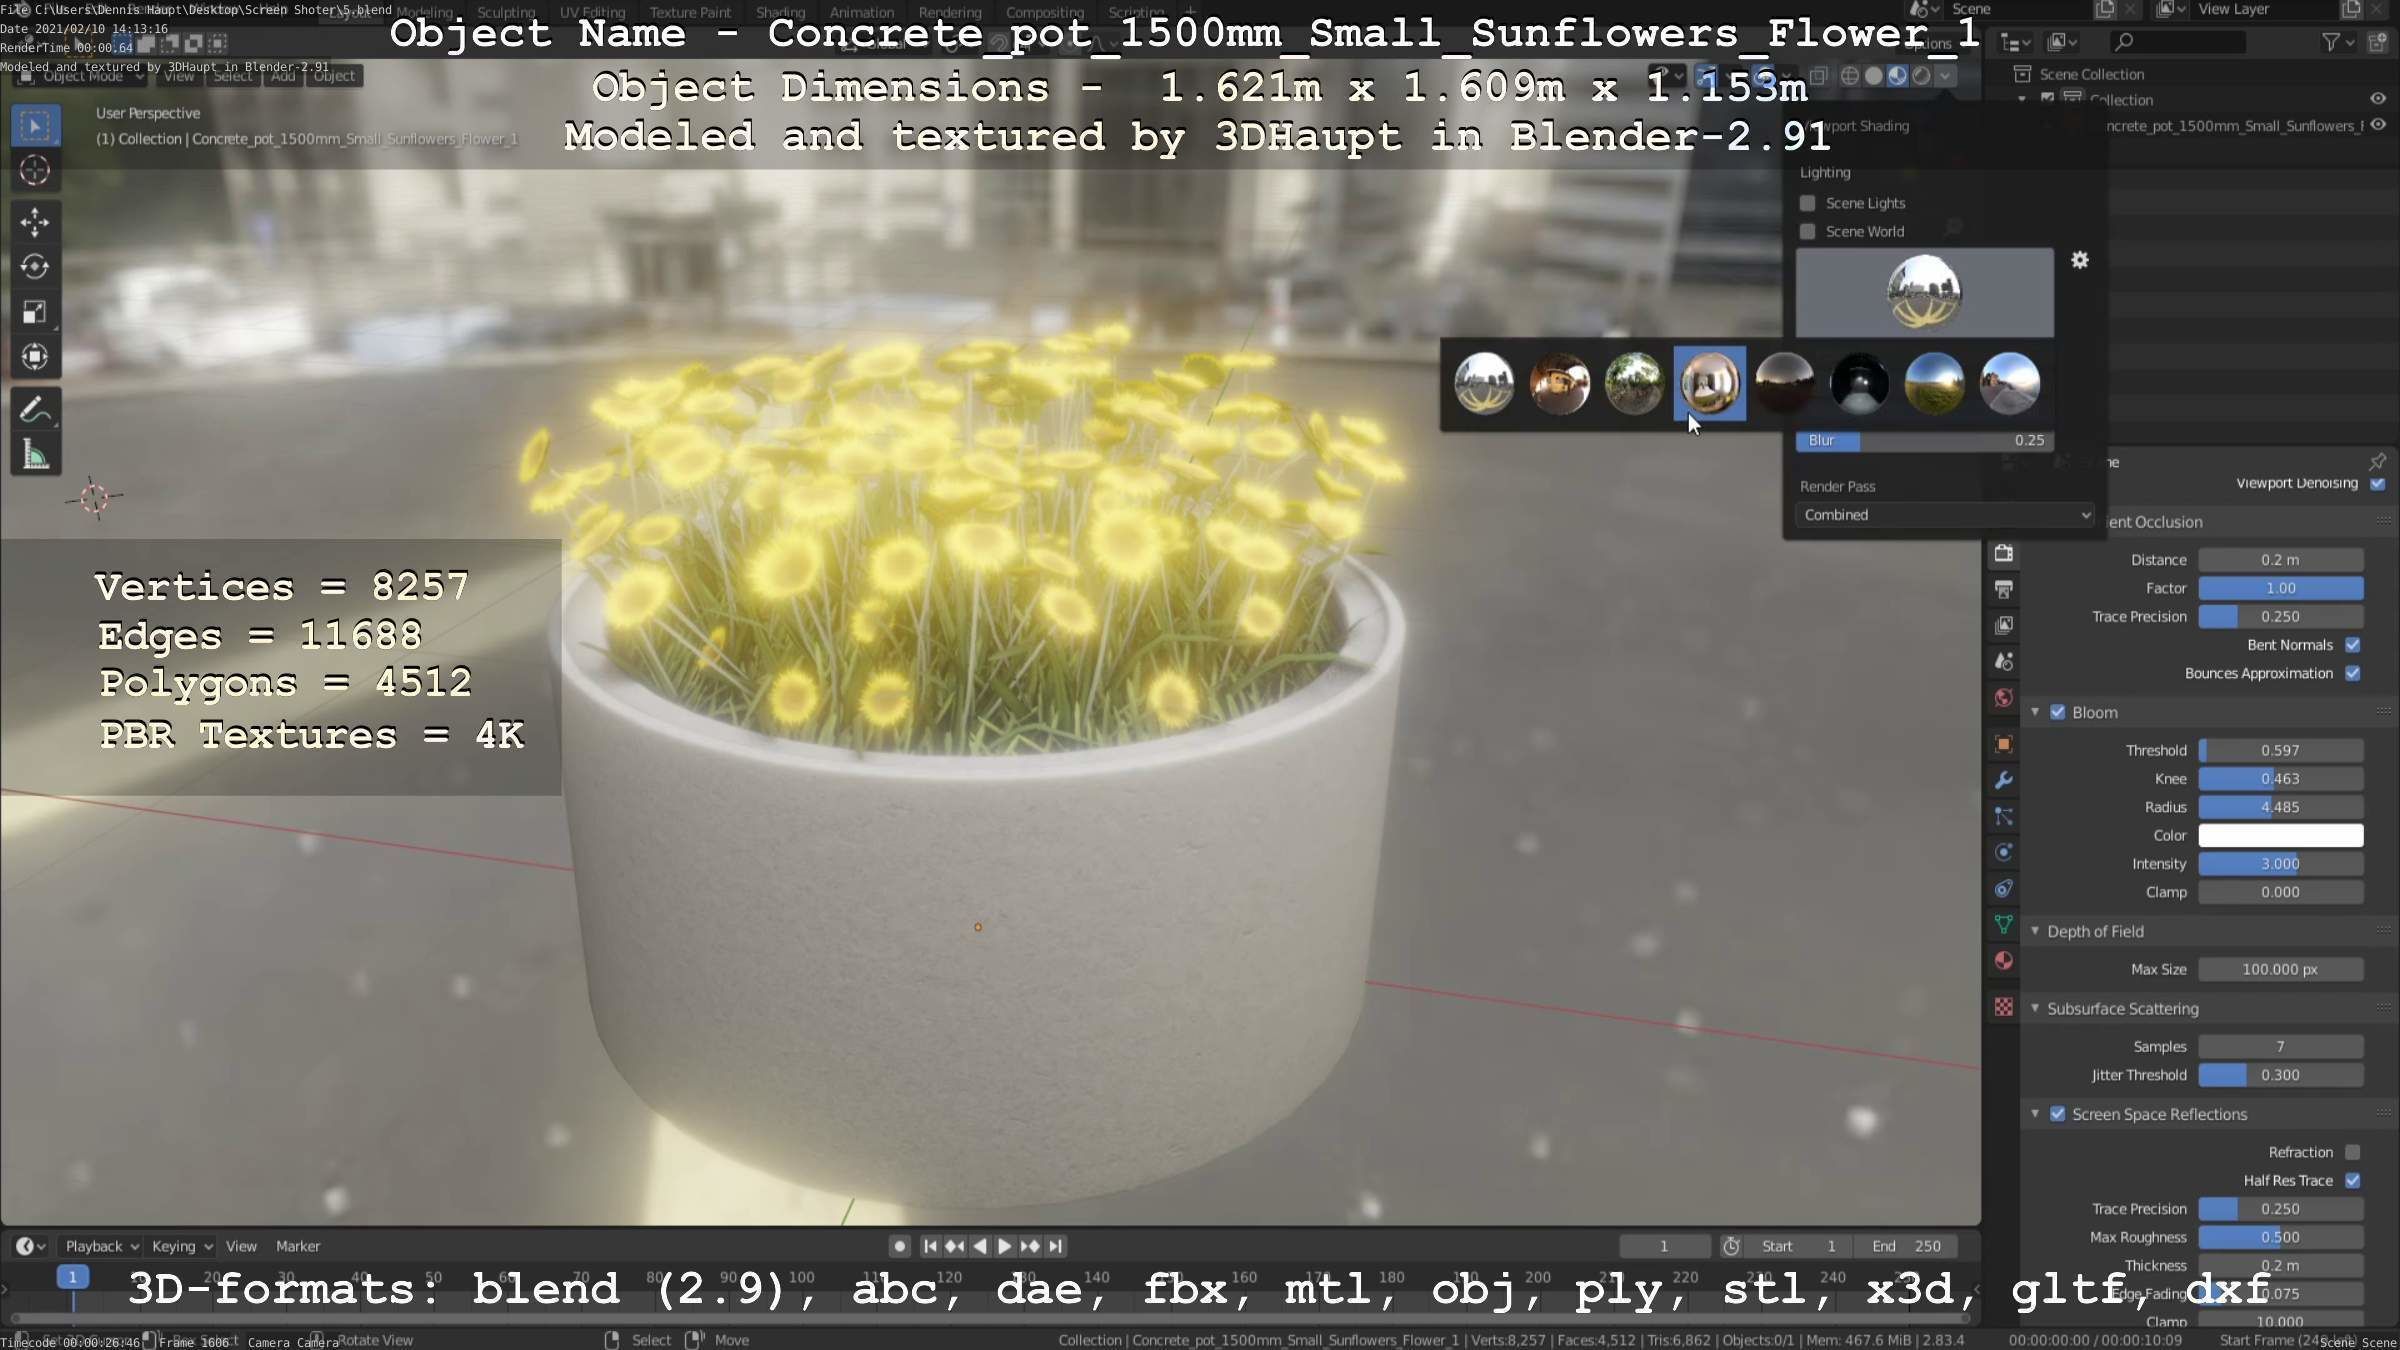
Task: Disable Screen Space Reflections checkbox
Action: (2058, 1114)
